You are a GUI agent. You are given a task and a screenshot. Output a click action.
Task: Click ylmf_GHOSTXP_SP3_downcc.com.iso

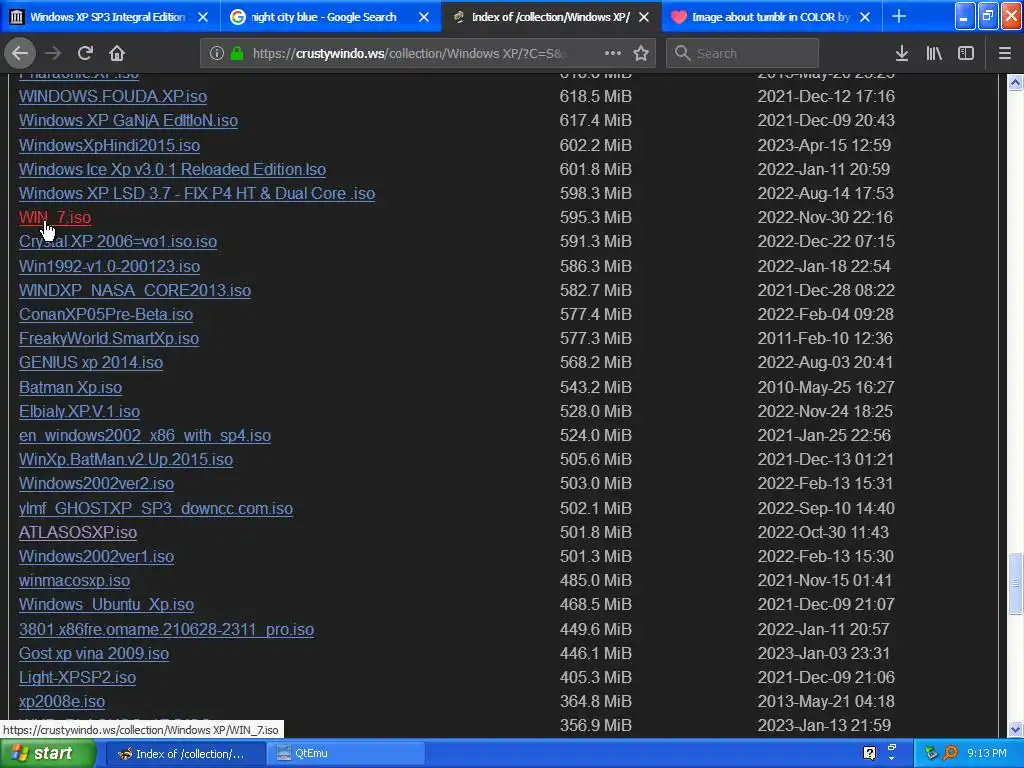click(x=156, y=509)
